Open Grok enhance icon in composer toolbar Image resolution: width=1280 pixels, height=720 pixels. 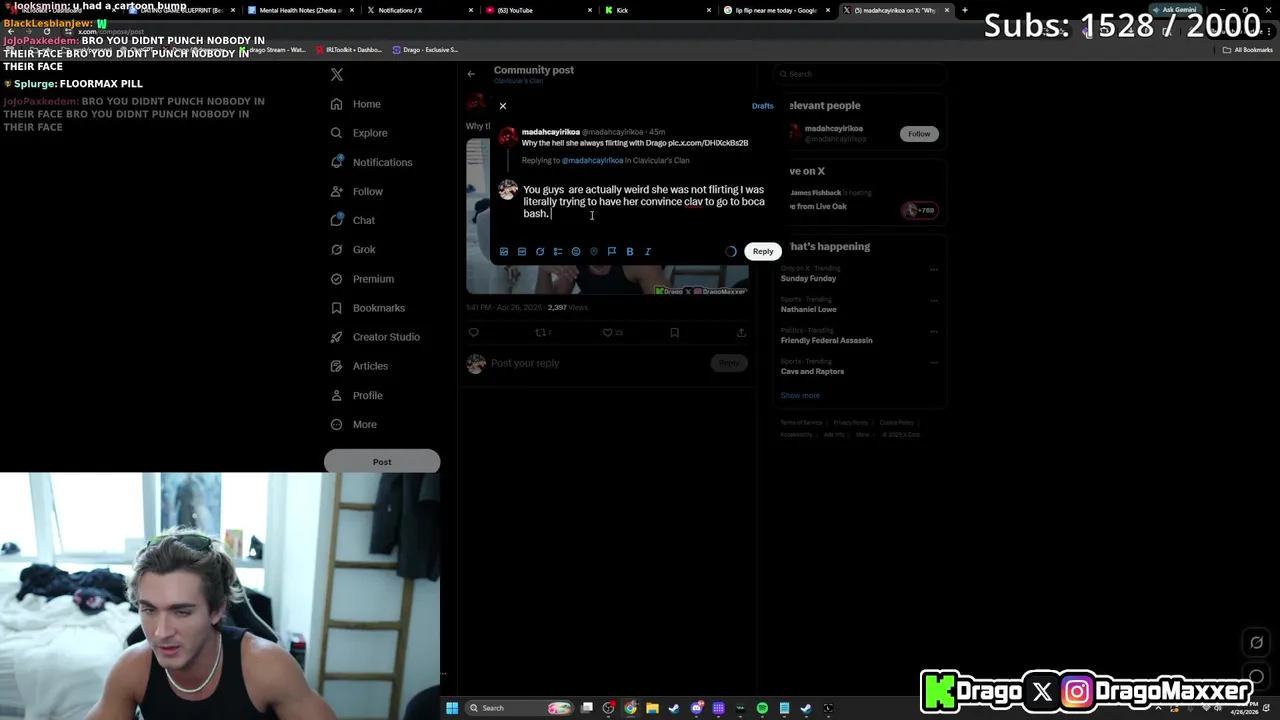coord(540,252)
